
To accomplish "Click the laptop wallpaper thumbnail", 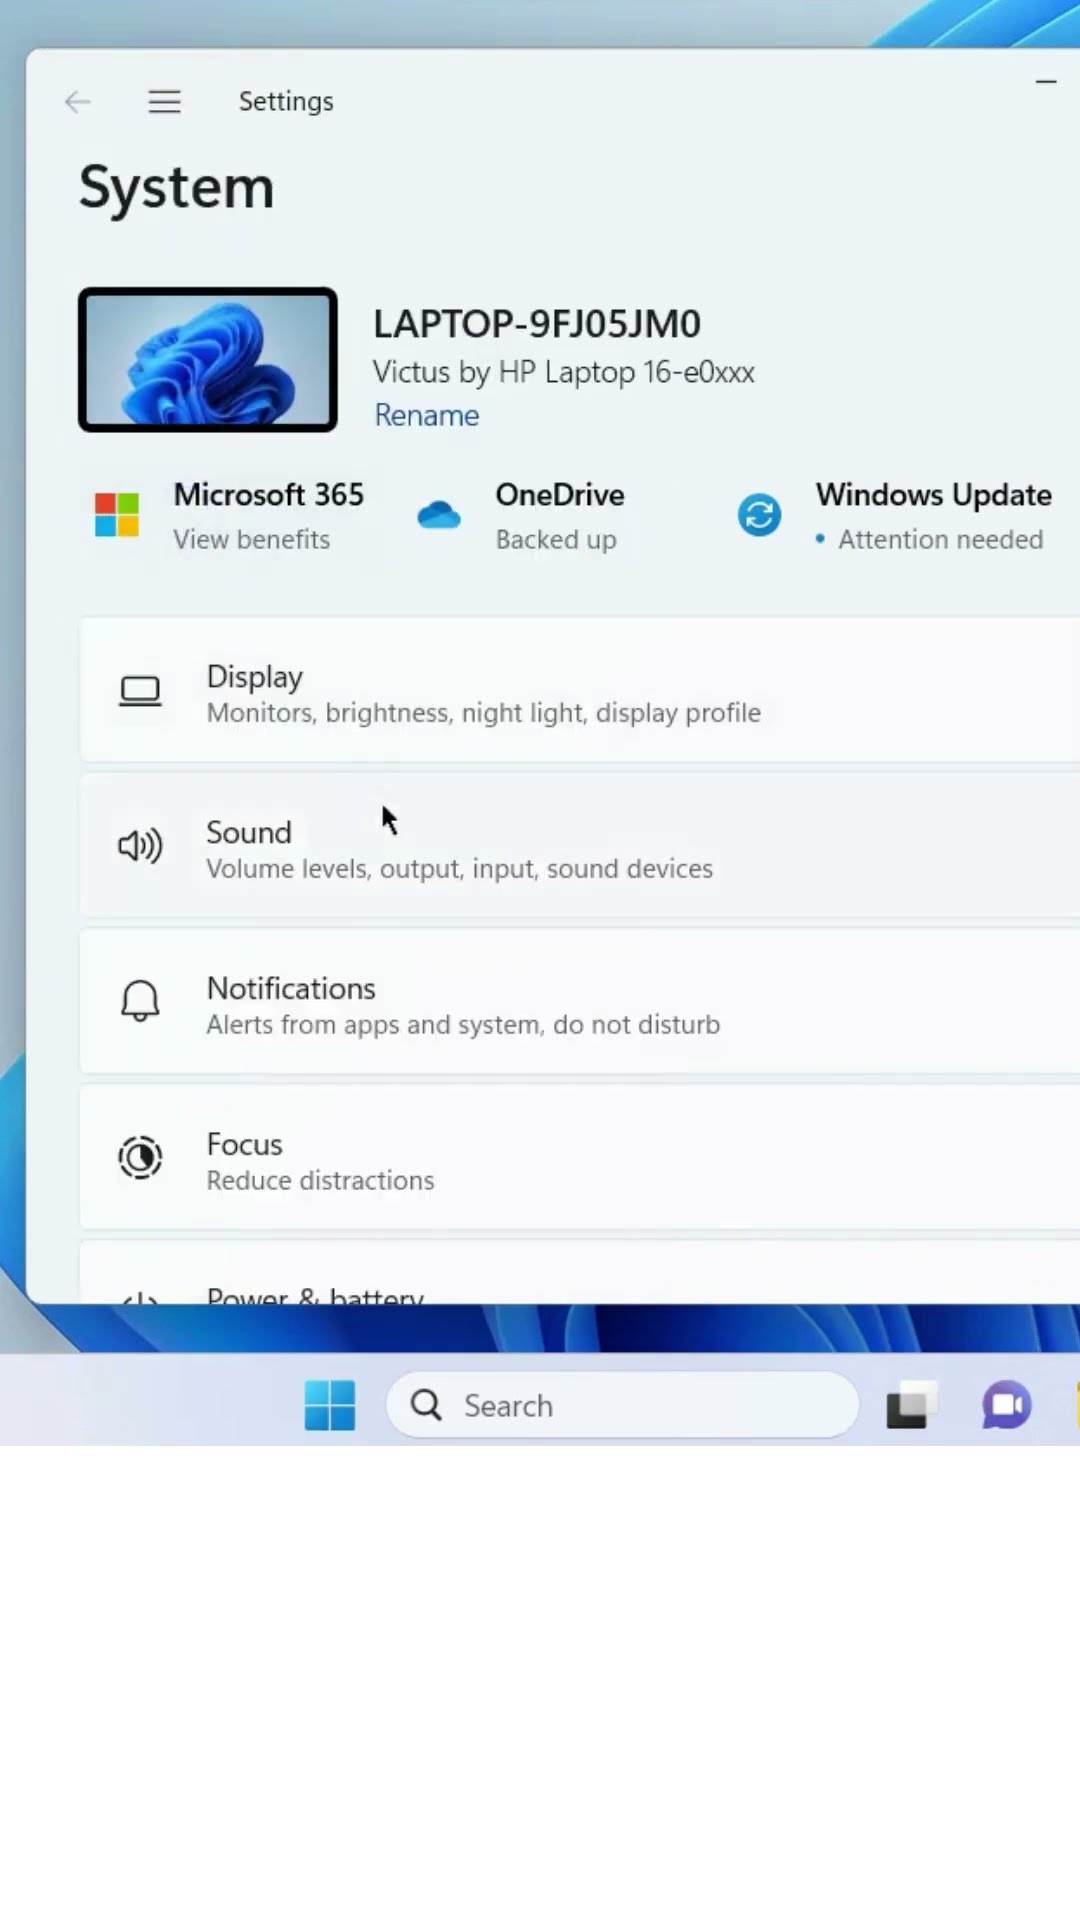I will [x=208, y=360].
